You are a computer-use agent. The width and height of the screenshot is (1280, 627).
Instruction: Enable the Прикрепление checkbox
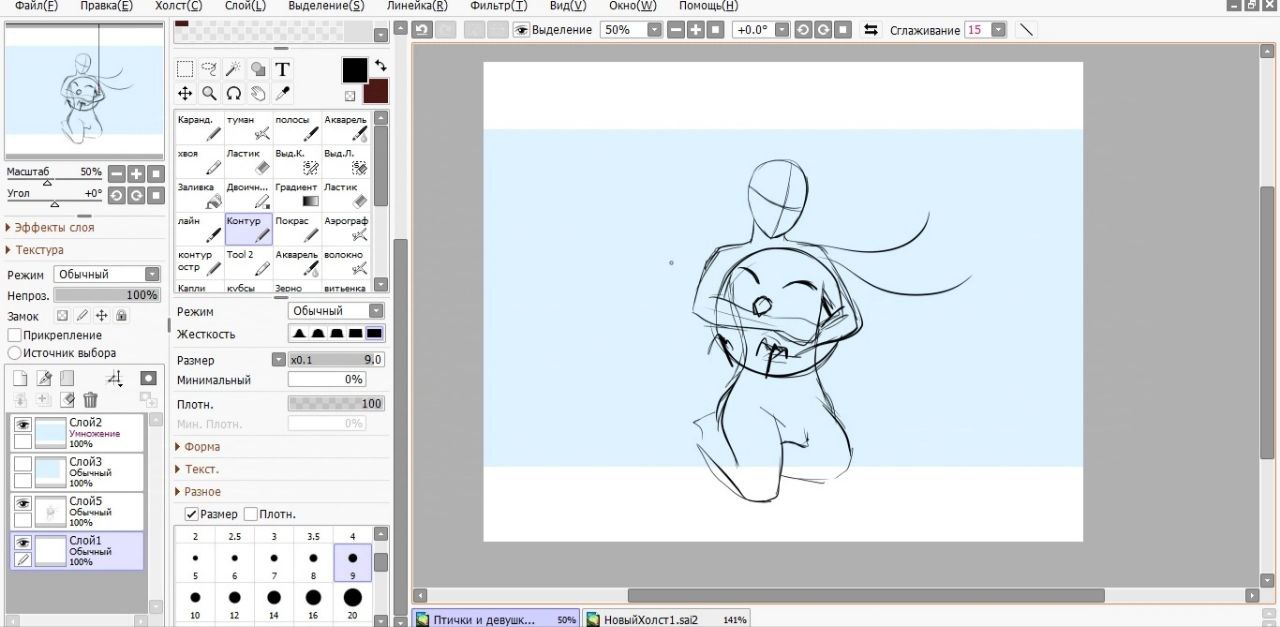[15, 335]
